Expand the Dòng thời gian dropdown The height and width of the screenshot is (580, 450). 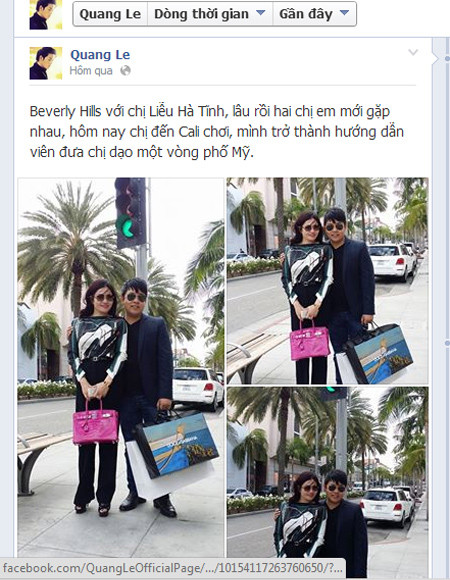click(261, 13)
